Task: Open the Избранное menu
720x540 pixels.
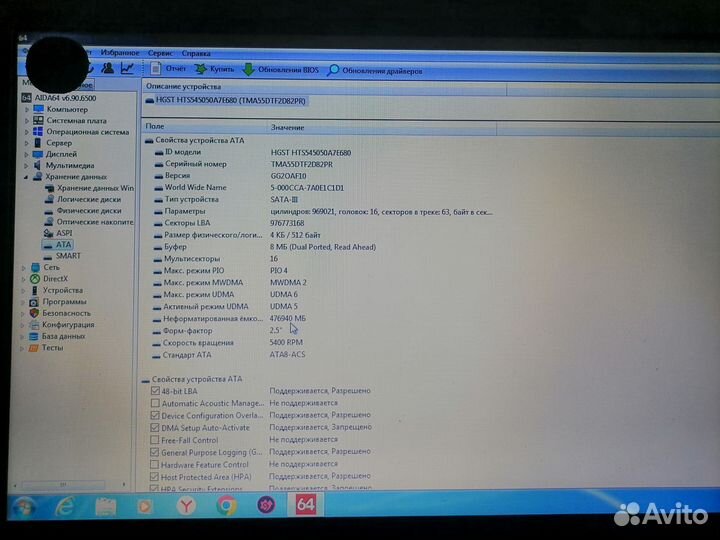Action: 119,52
